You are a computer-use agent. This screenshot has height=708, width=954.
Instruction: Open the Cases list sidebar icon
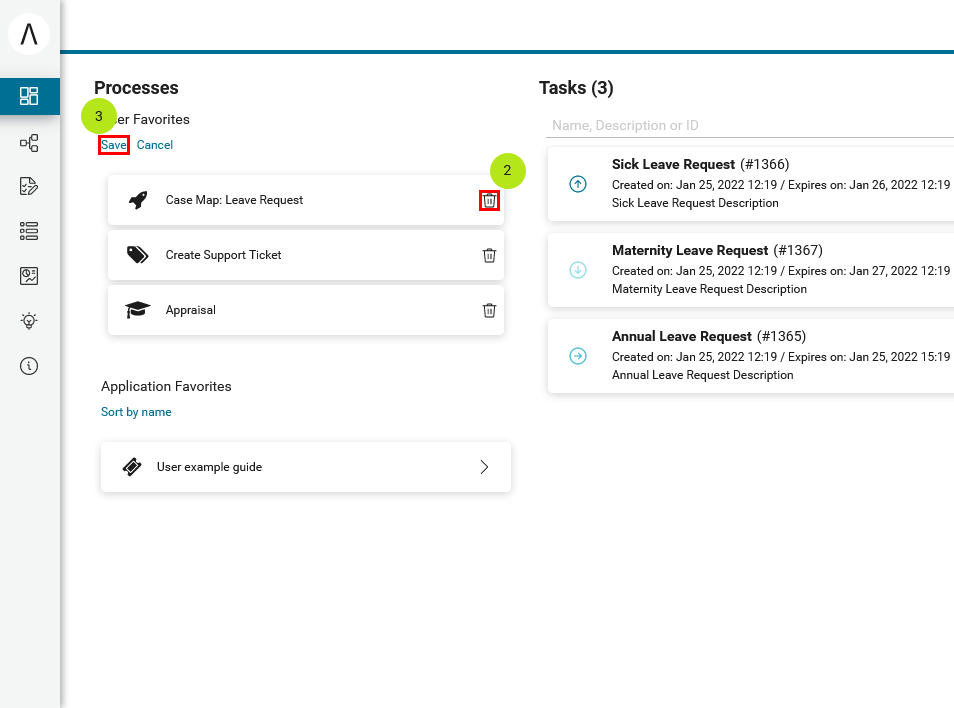click(x=29, y=231)
